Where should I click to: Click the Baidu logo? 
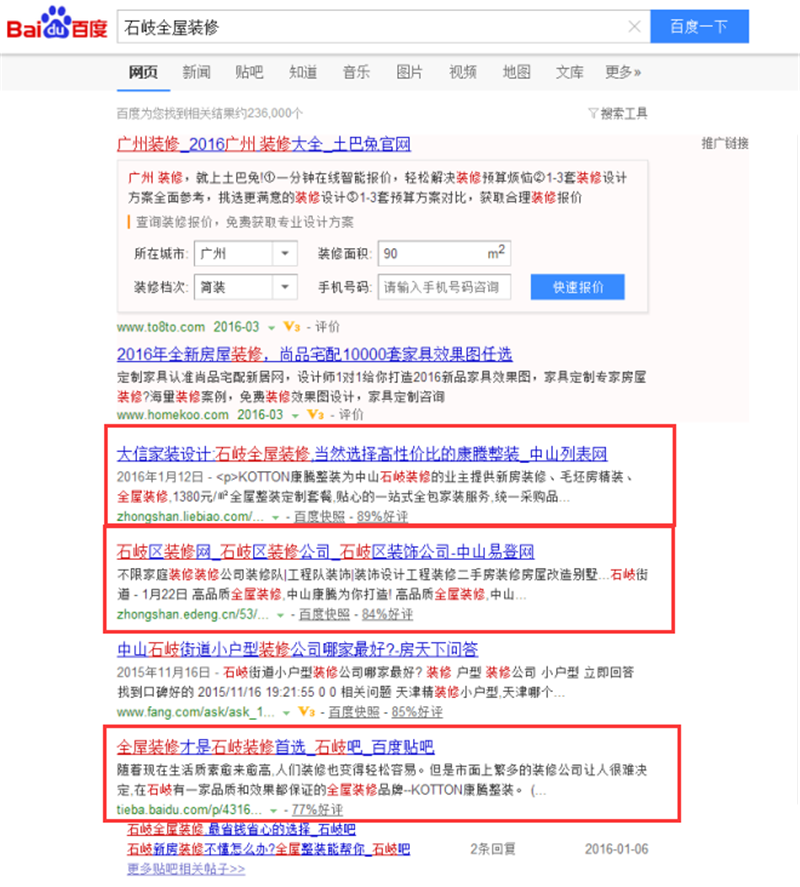(x=57, y=24)
